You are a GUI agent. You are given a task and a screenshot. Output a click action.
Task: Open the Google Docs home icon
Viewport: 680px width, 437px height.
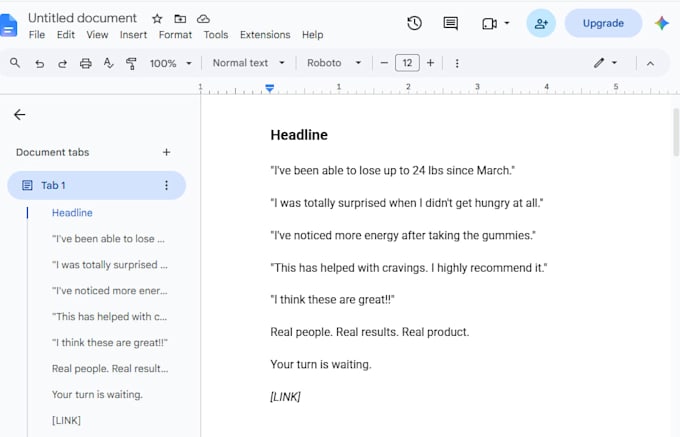tap(8, 25)
